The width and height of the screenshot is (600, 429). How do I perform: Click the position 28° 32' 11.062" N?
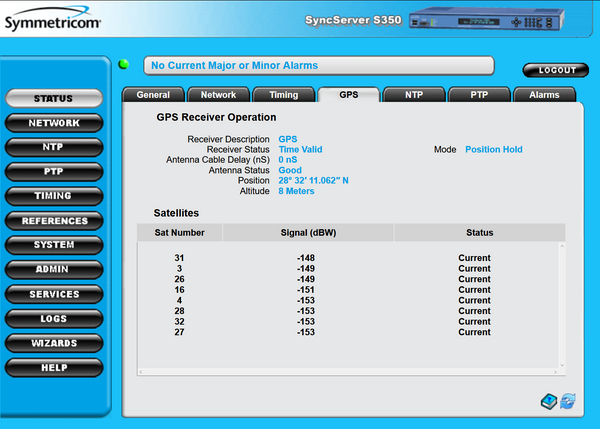[313, 181]
